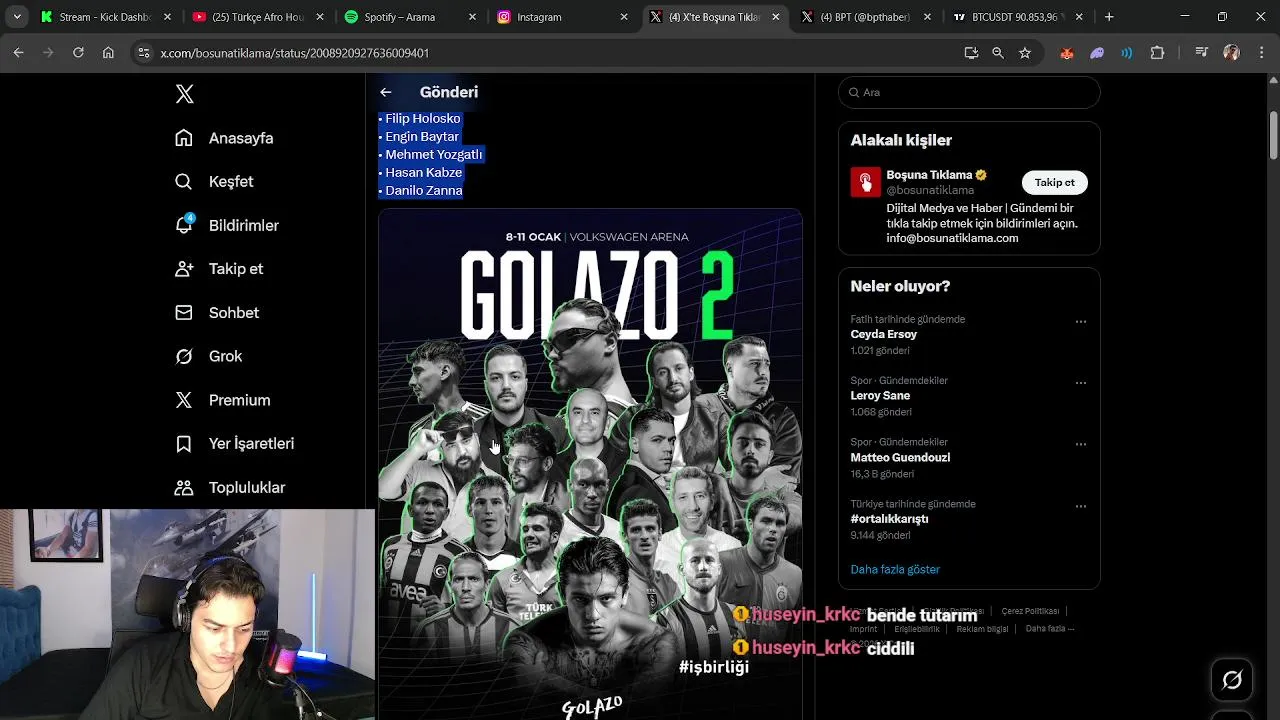The image size is (1280, 720).
Task: Close the Spotify tab
Action: point(472,17)
